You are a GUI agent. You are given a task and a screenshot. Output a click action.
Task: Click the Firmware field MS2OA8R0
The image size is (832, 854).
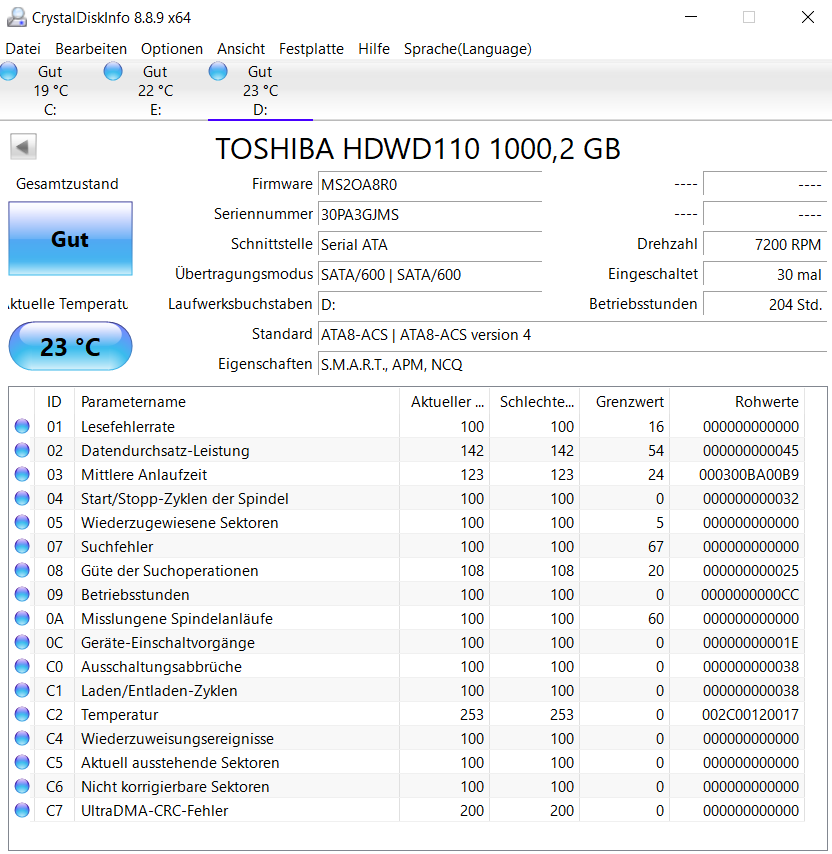point(430,185)
